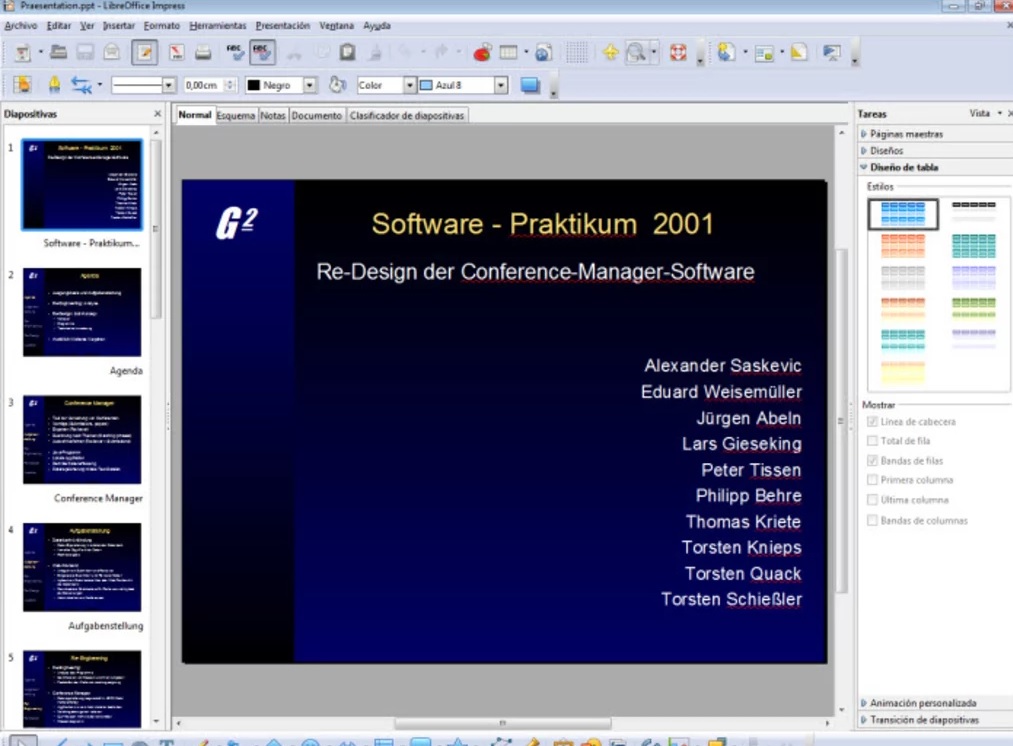The height and width of the screenshot is (746, 1013).
Task: Click the Slide Layout icon
Action: (x=764, y=53)
